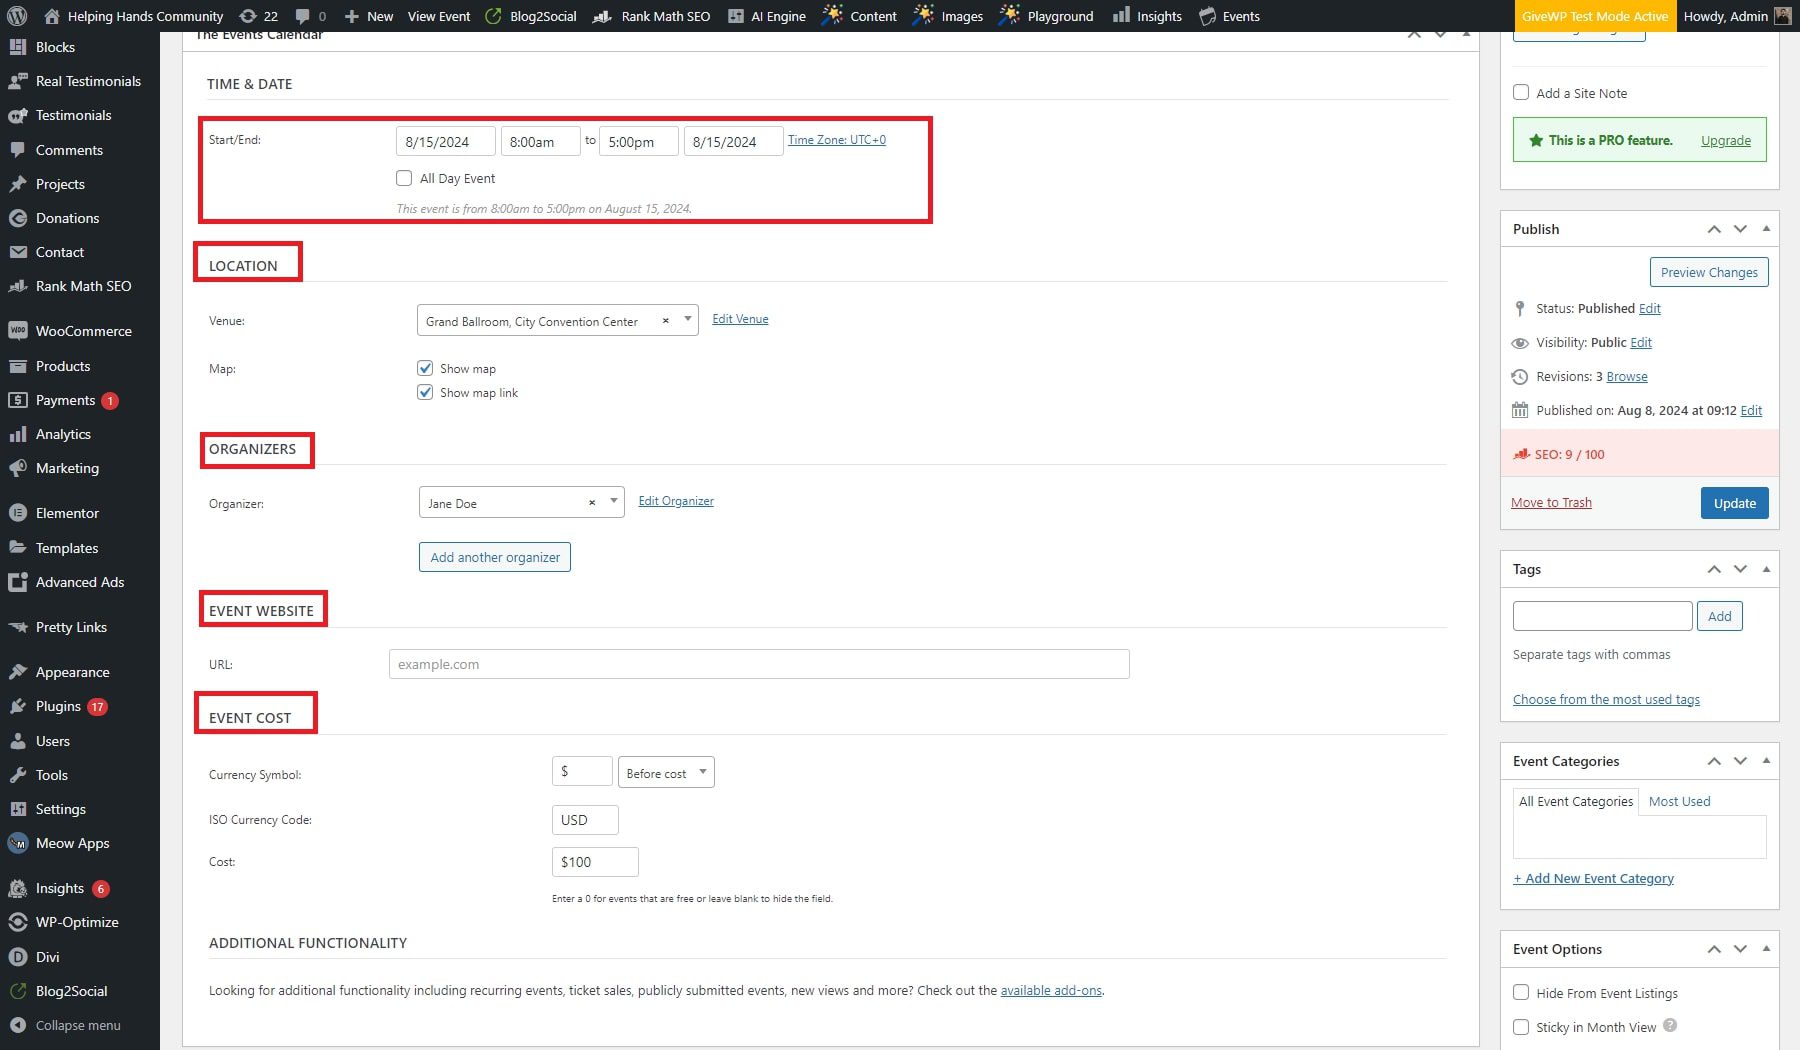1800x1050 pixels.
Task: Open WooCommerce from the sidebar
Action: 83,331
